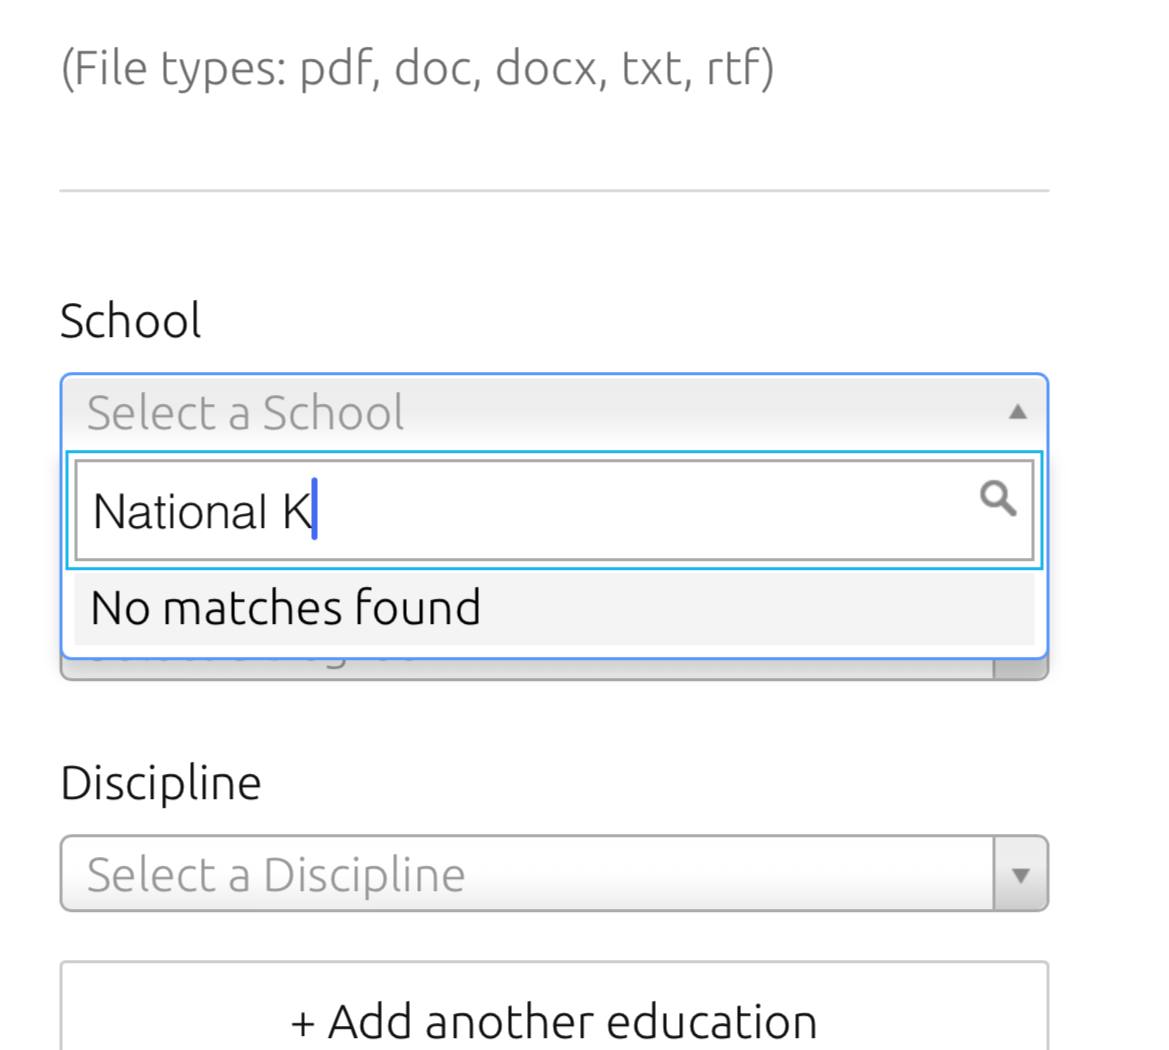
Task: Click the file types hint text
Action: click(x=417, y=69)
